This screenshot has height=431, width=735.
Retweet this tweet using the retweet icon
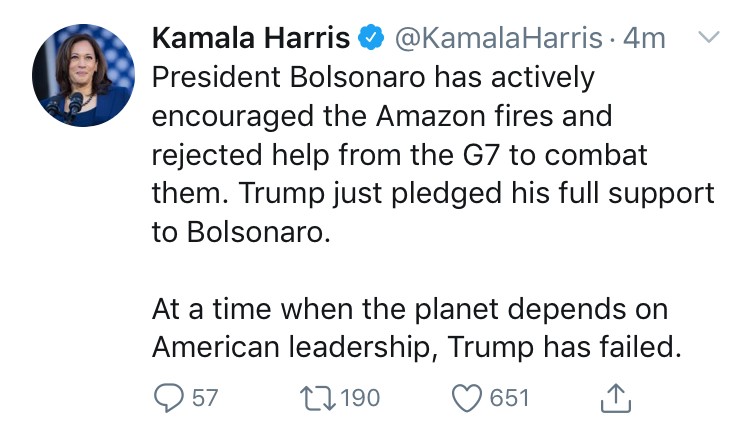pyautogui.click(x=318, y=398)
